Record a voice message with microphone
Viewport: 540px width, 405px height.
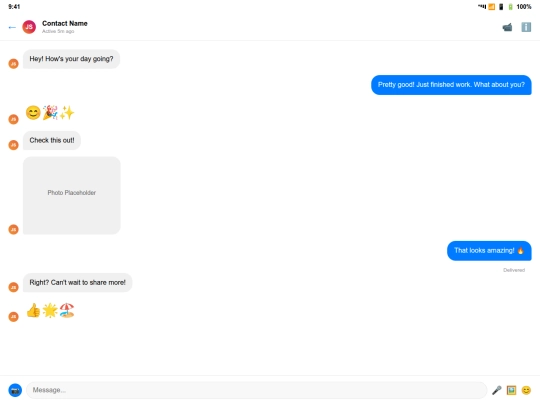tap(496, 390)
